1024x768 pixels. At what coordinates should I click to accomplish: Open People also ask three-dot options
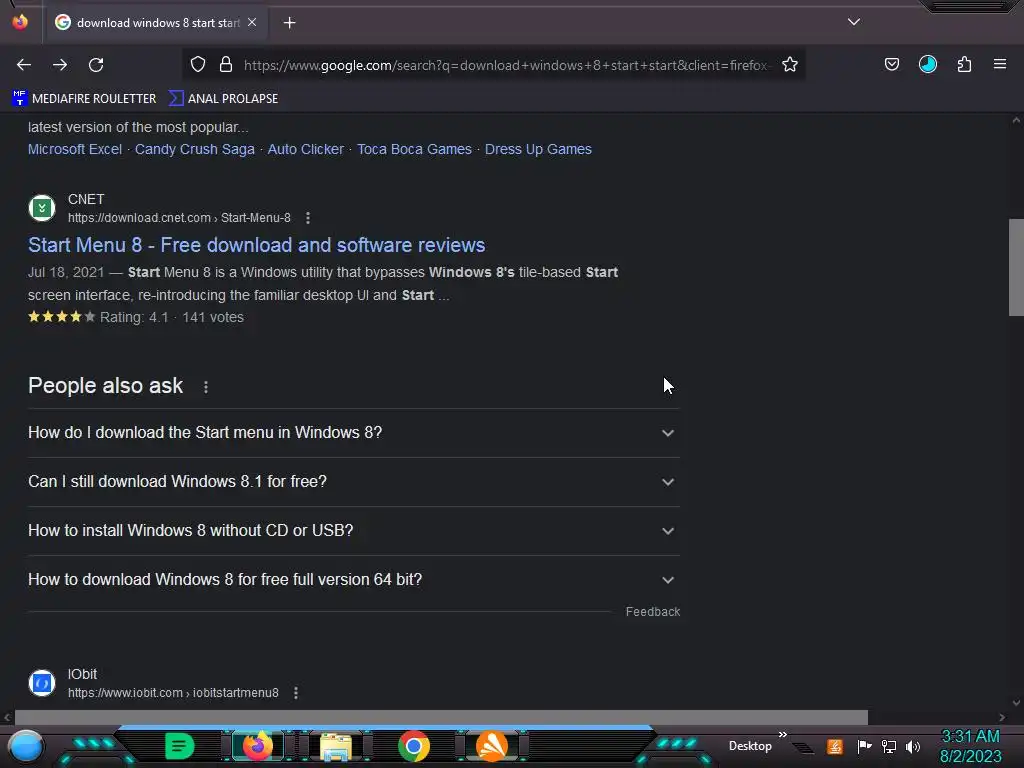click(206, 387)
